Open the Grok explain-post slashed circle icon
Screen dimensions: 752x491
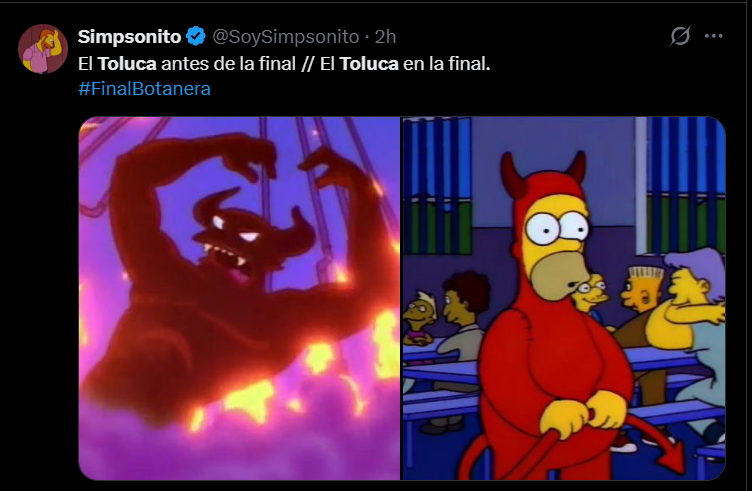point(680,36)
